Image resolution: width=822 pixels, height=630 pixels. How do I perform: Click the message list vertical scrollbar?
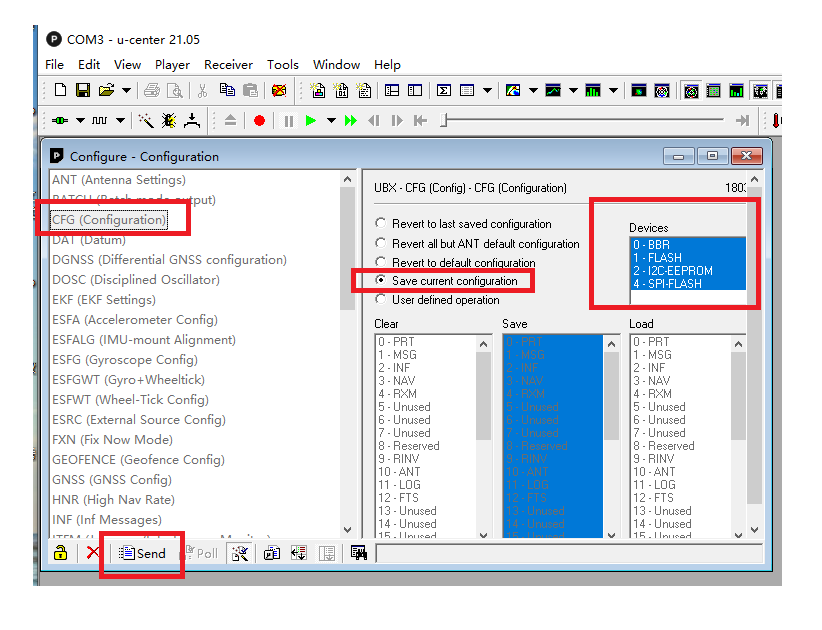347,354
